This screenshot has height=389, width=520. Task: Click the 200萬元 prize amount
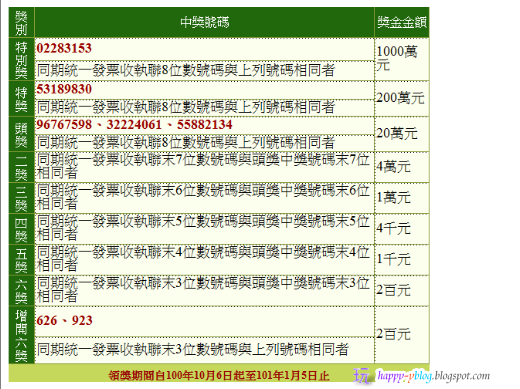pyautogui.click(x=400, y=98)
